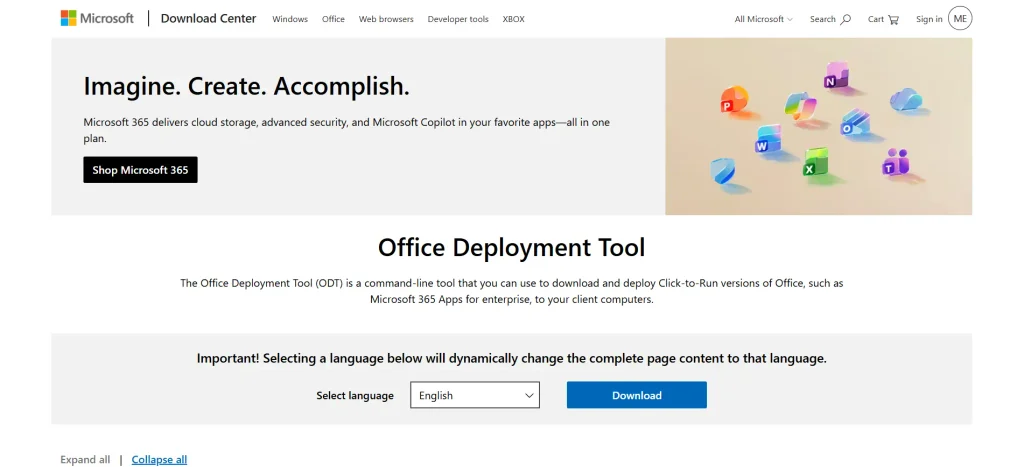
Task: Click the Collapse all link
Action: 159,460
